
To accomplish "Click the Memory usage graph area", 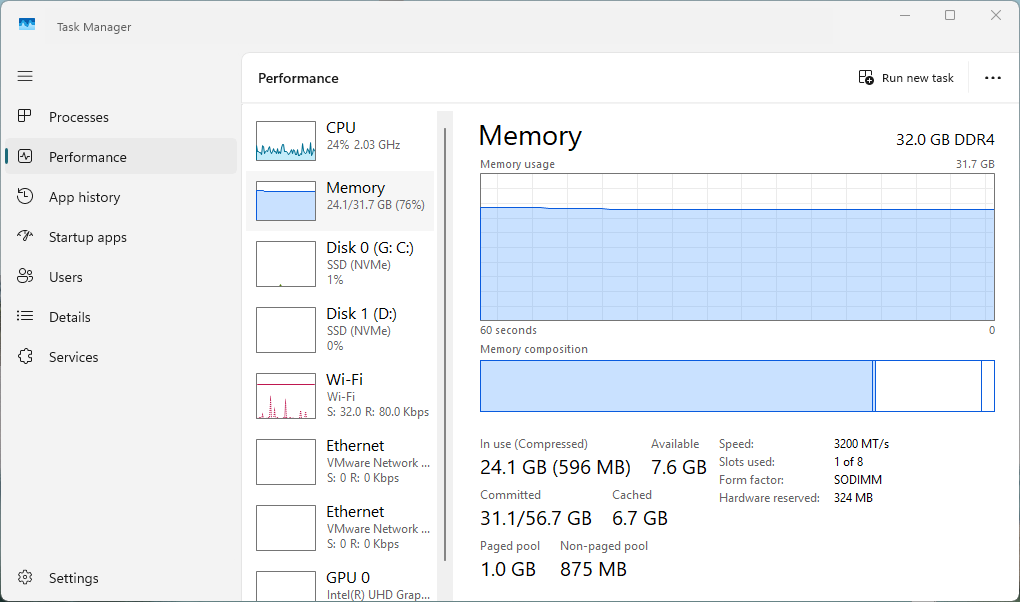I will pyautogui.click(x=737, y=247).
